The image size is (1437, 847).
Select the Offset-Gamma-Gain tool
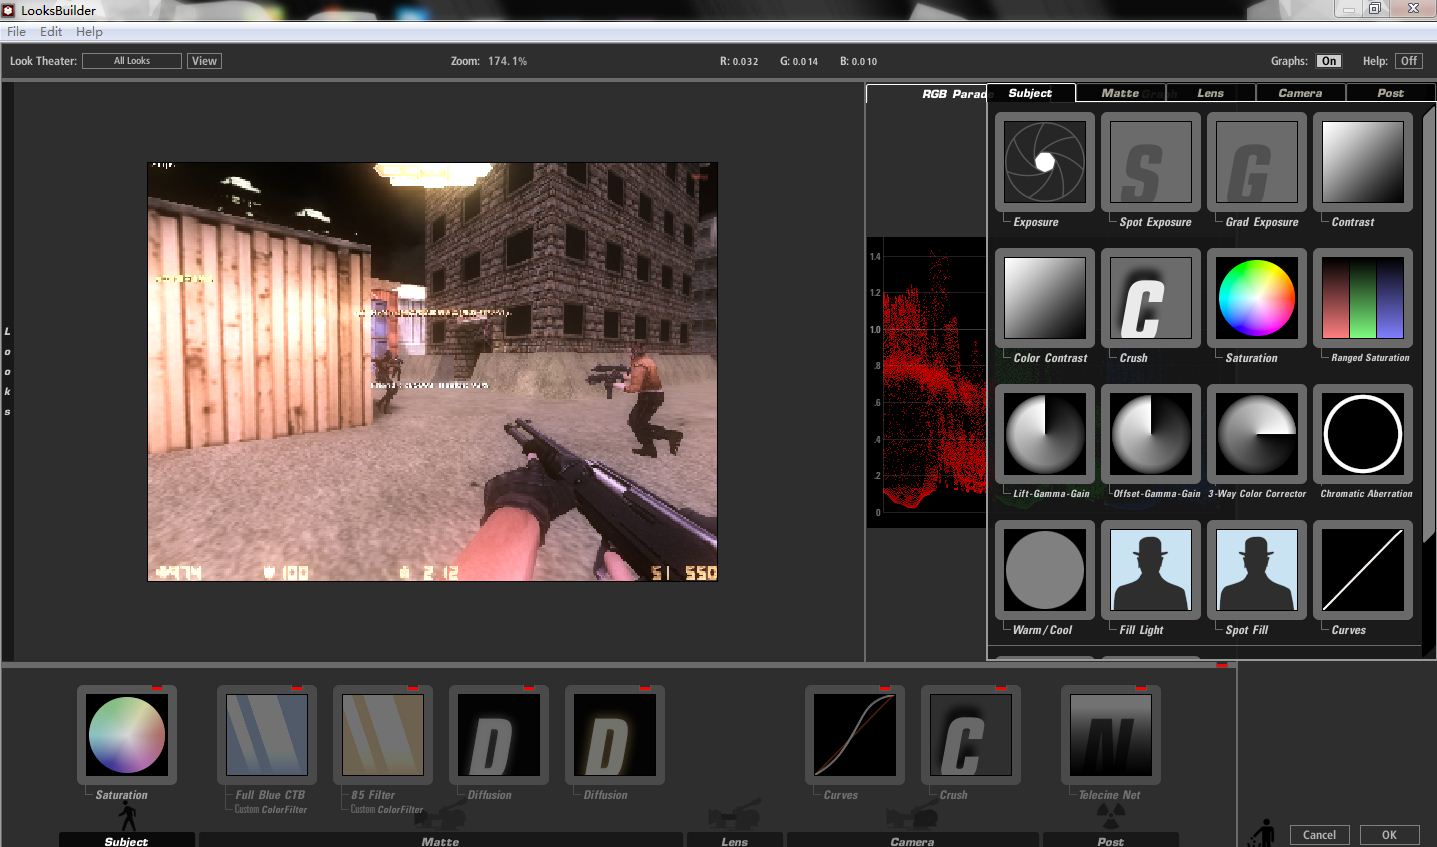point(1150,434)
